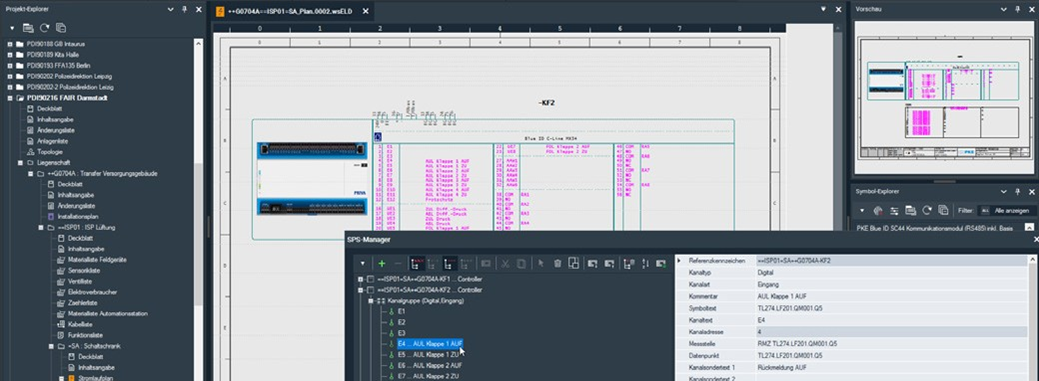
Task: Collapse the ==ISP01 : ISP Lüftung node
Action: [41, 227]
